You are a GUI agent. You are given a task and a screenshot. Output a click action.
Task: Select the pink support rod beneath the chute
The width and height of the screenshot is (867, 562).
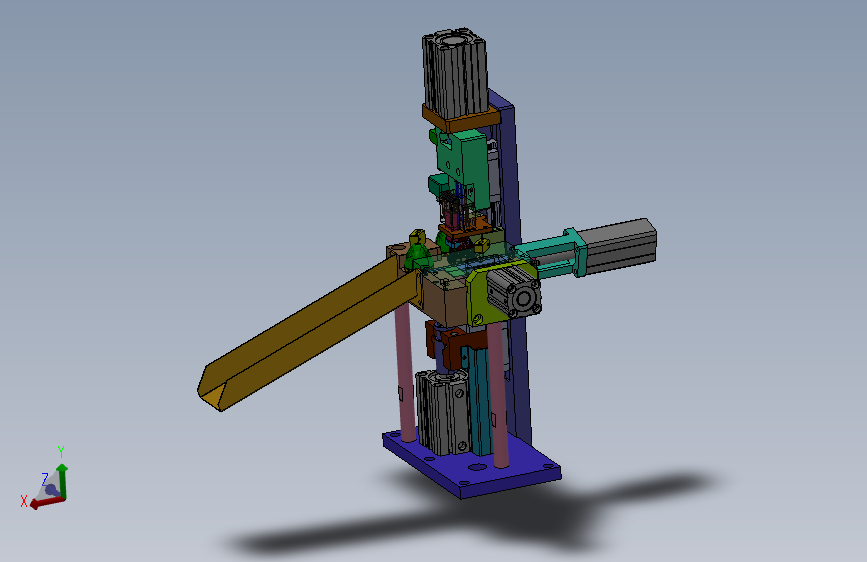pyautogui.click(x=406, y=373)
